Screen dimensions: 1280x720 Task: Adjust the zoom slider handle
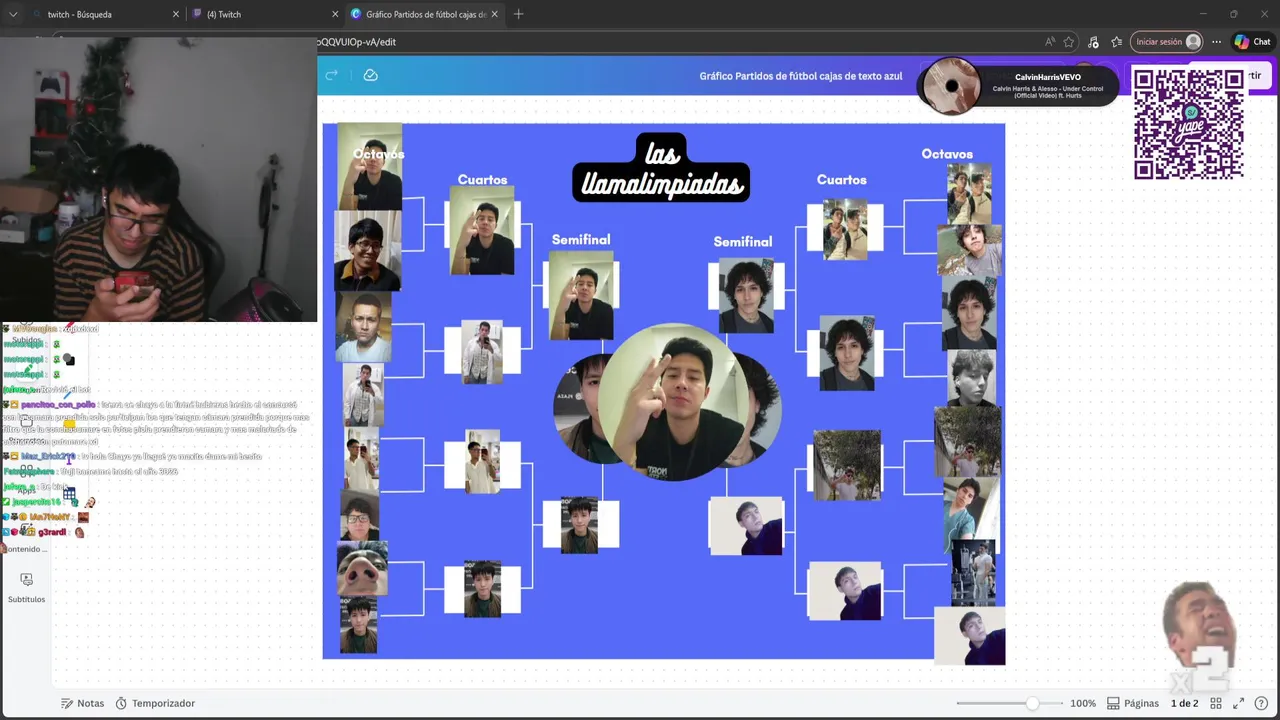coord(1031,703)
